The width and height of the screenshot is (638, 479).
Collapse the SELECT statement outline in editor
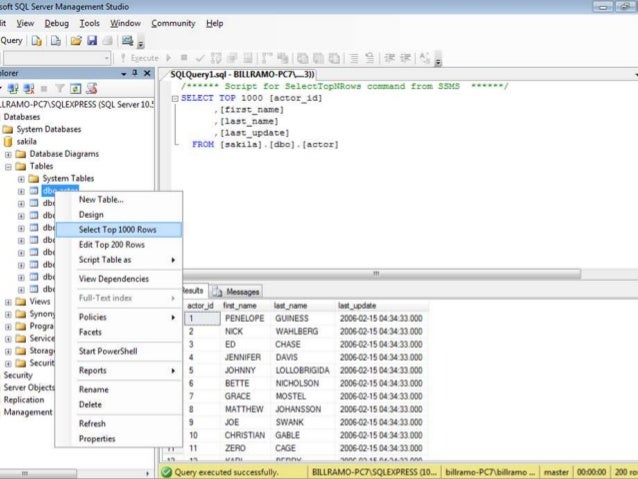click(x=175, y=100)
